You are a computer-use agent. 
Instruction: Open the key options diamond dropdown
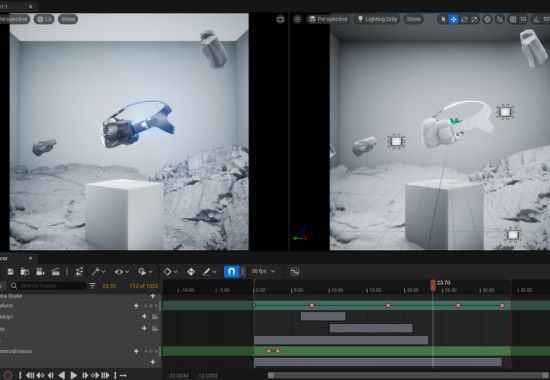click(x=170, y=272)
